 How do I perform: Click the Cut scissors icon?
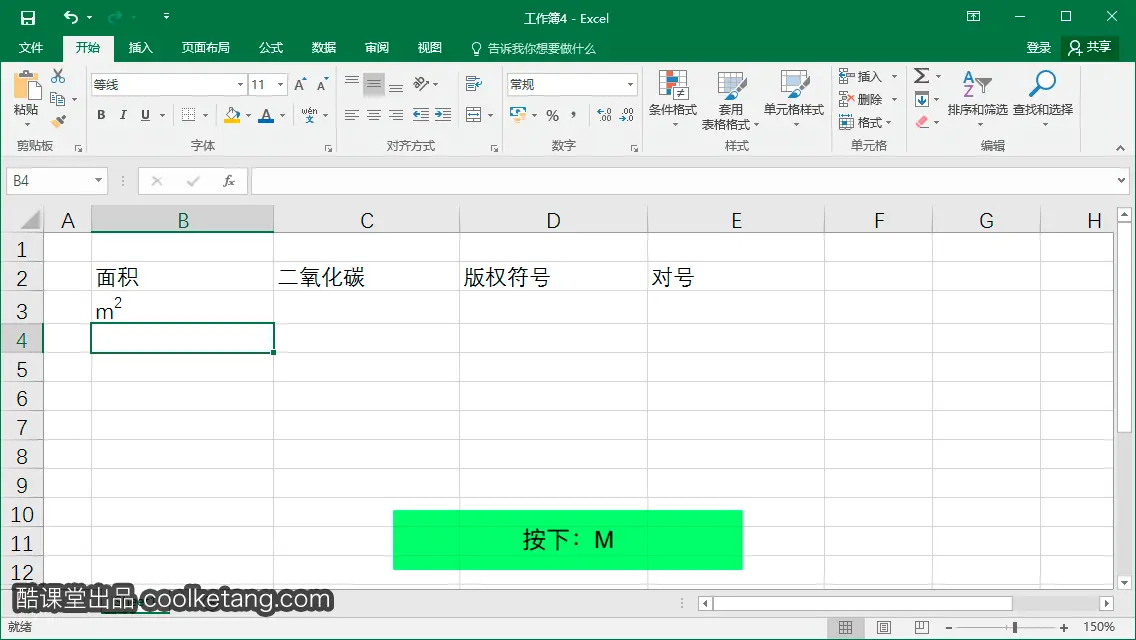(x=58, y=75)
